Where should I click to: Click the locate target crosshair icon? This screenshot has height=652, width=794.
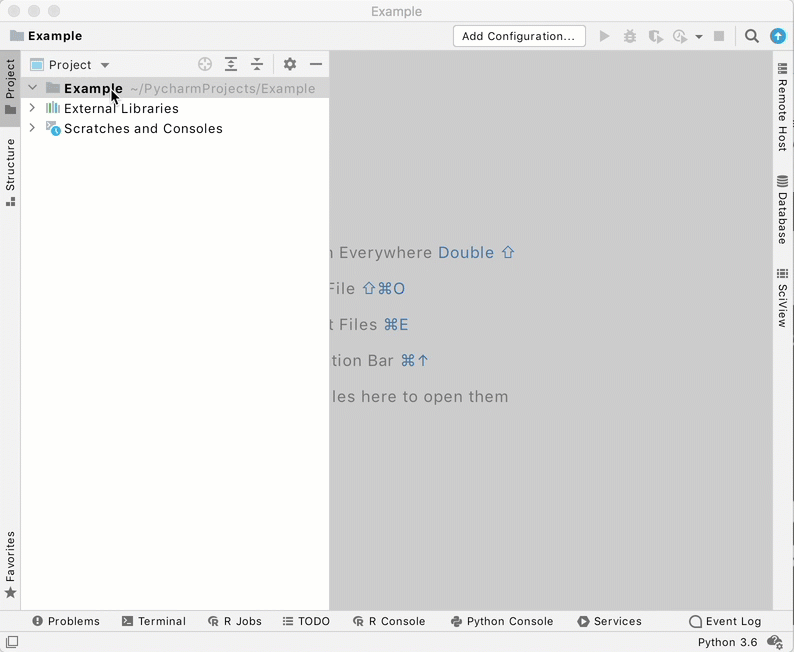coord(205,64)
